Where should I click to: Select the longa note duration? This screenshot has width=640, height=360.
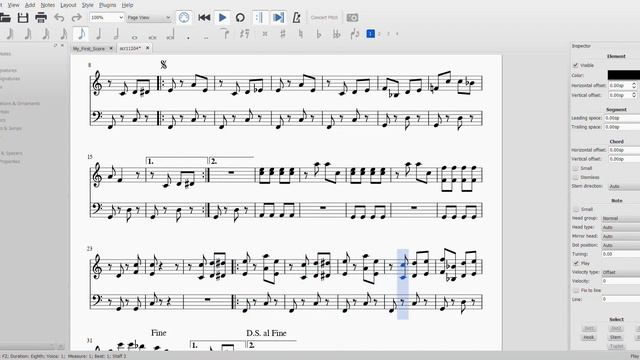171,35
